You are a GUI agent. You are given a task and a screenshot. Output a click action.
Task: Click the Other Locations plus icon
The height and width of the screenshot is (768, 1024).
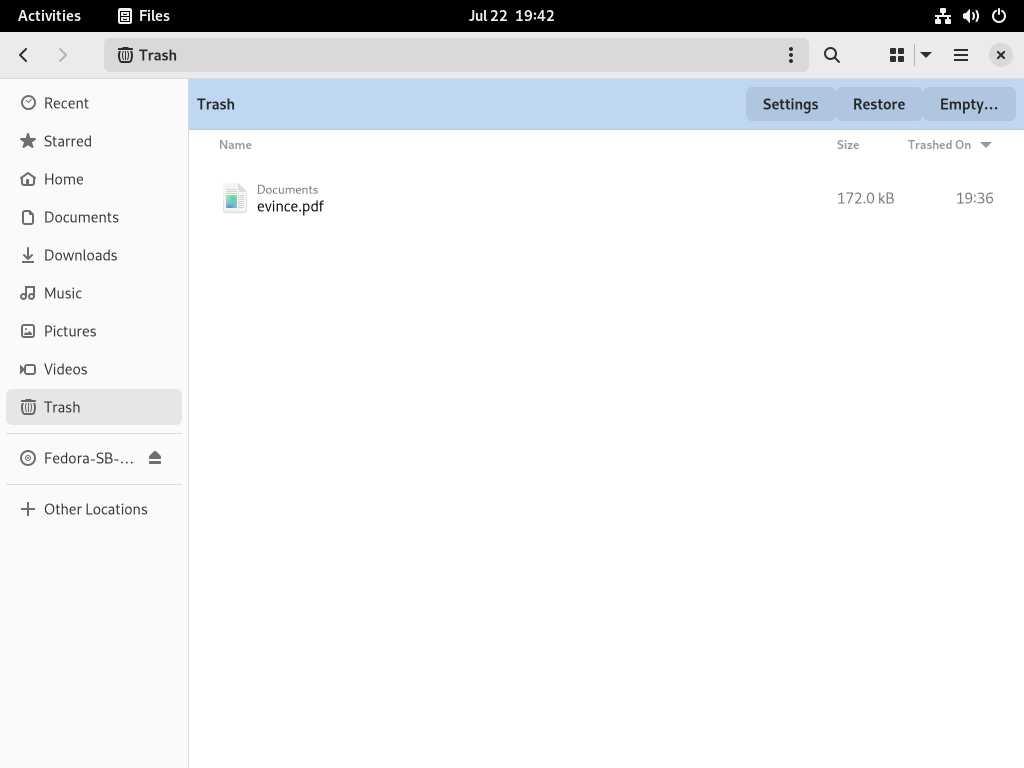(28, 509)
